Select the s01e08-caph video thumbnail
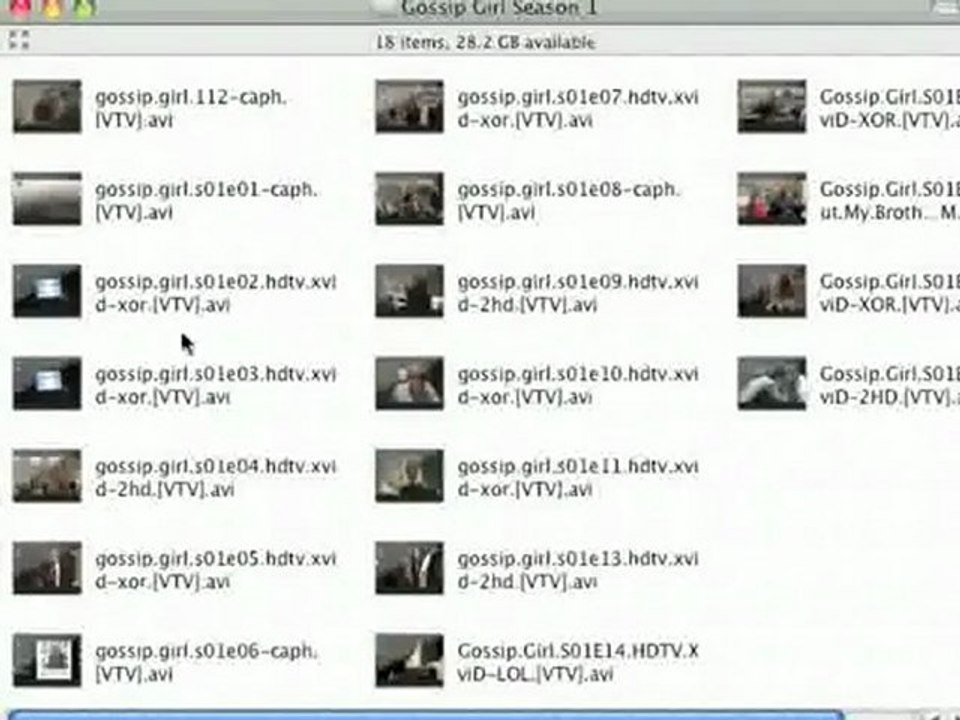Viewport: 960px width, 720px height. [410, 199]
